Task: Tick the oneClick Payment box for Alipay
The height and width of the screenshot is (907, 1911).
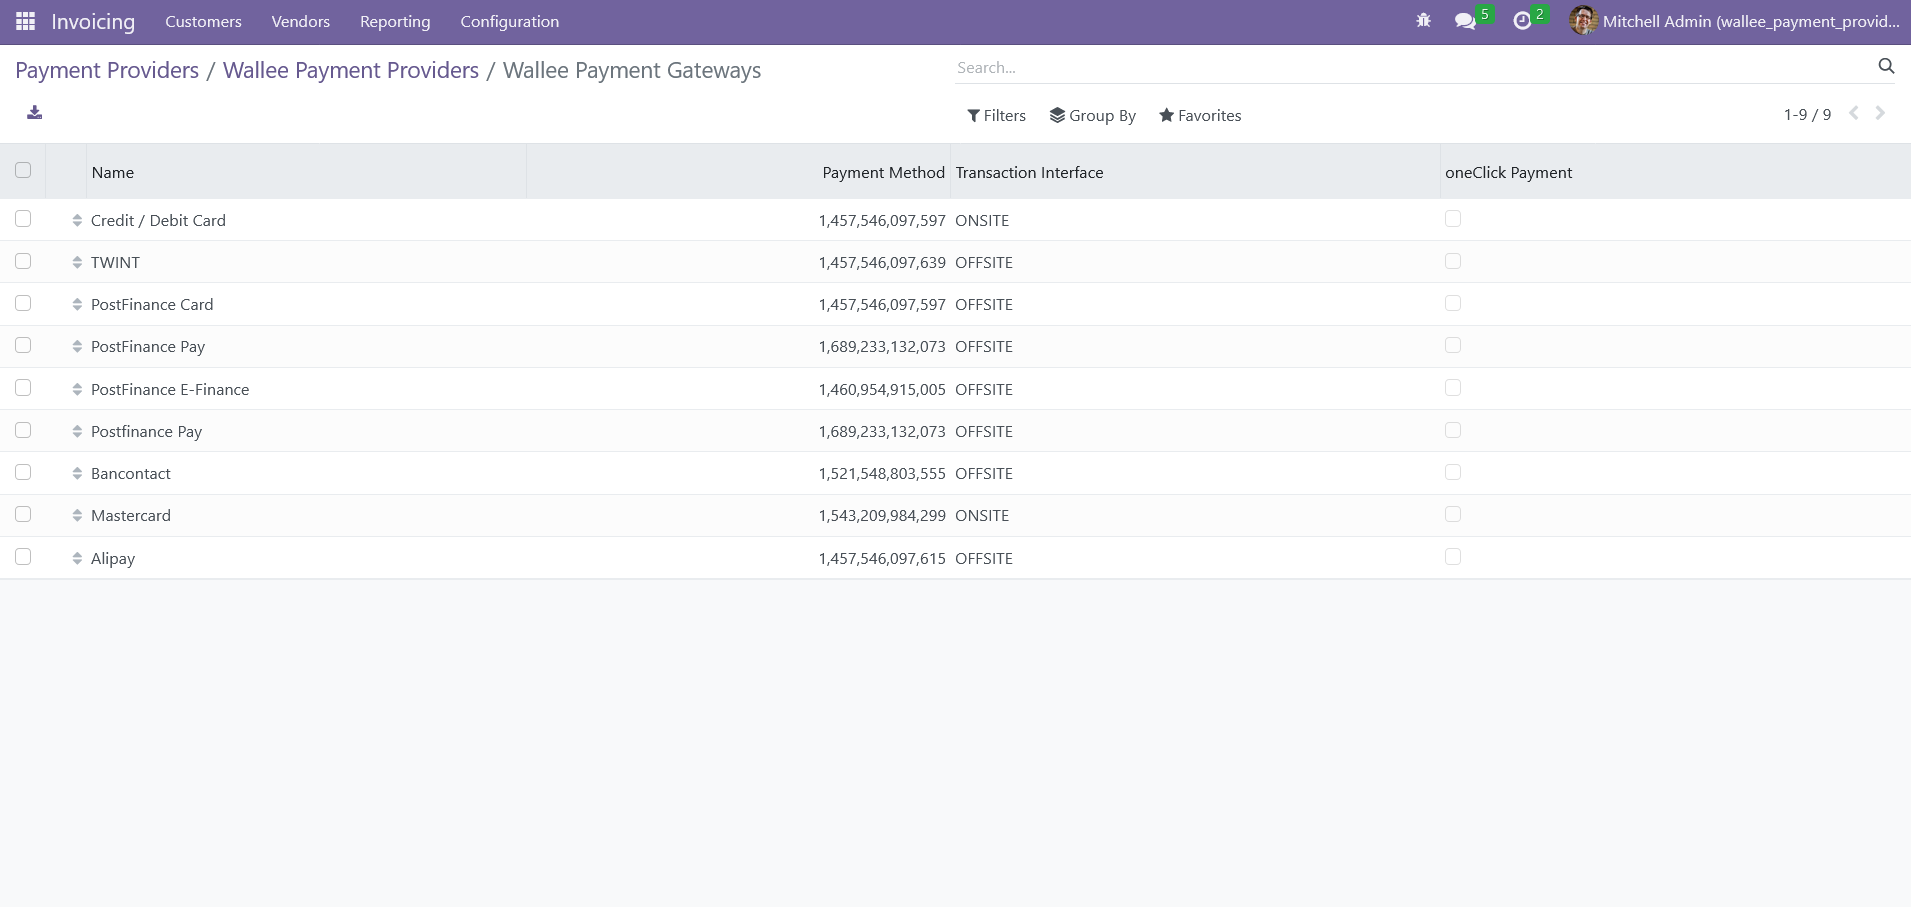Action: coord(1452,557)
